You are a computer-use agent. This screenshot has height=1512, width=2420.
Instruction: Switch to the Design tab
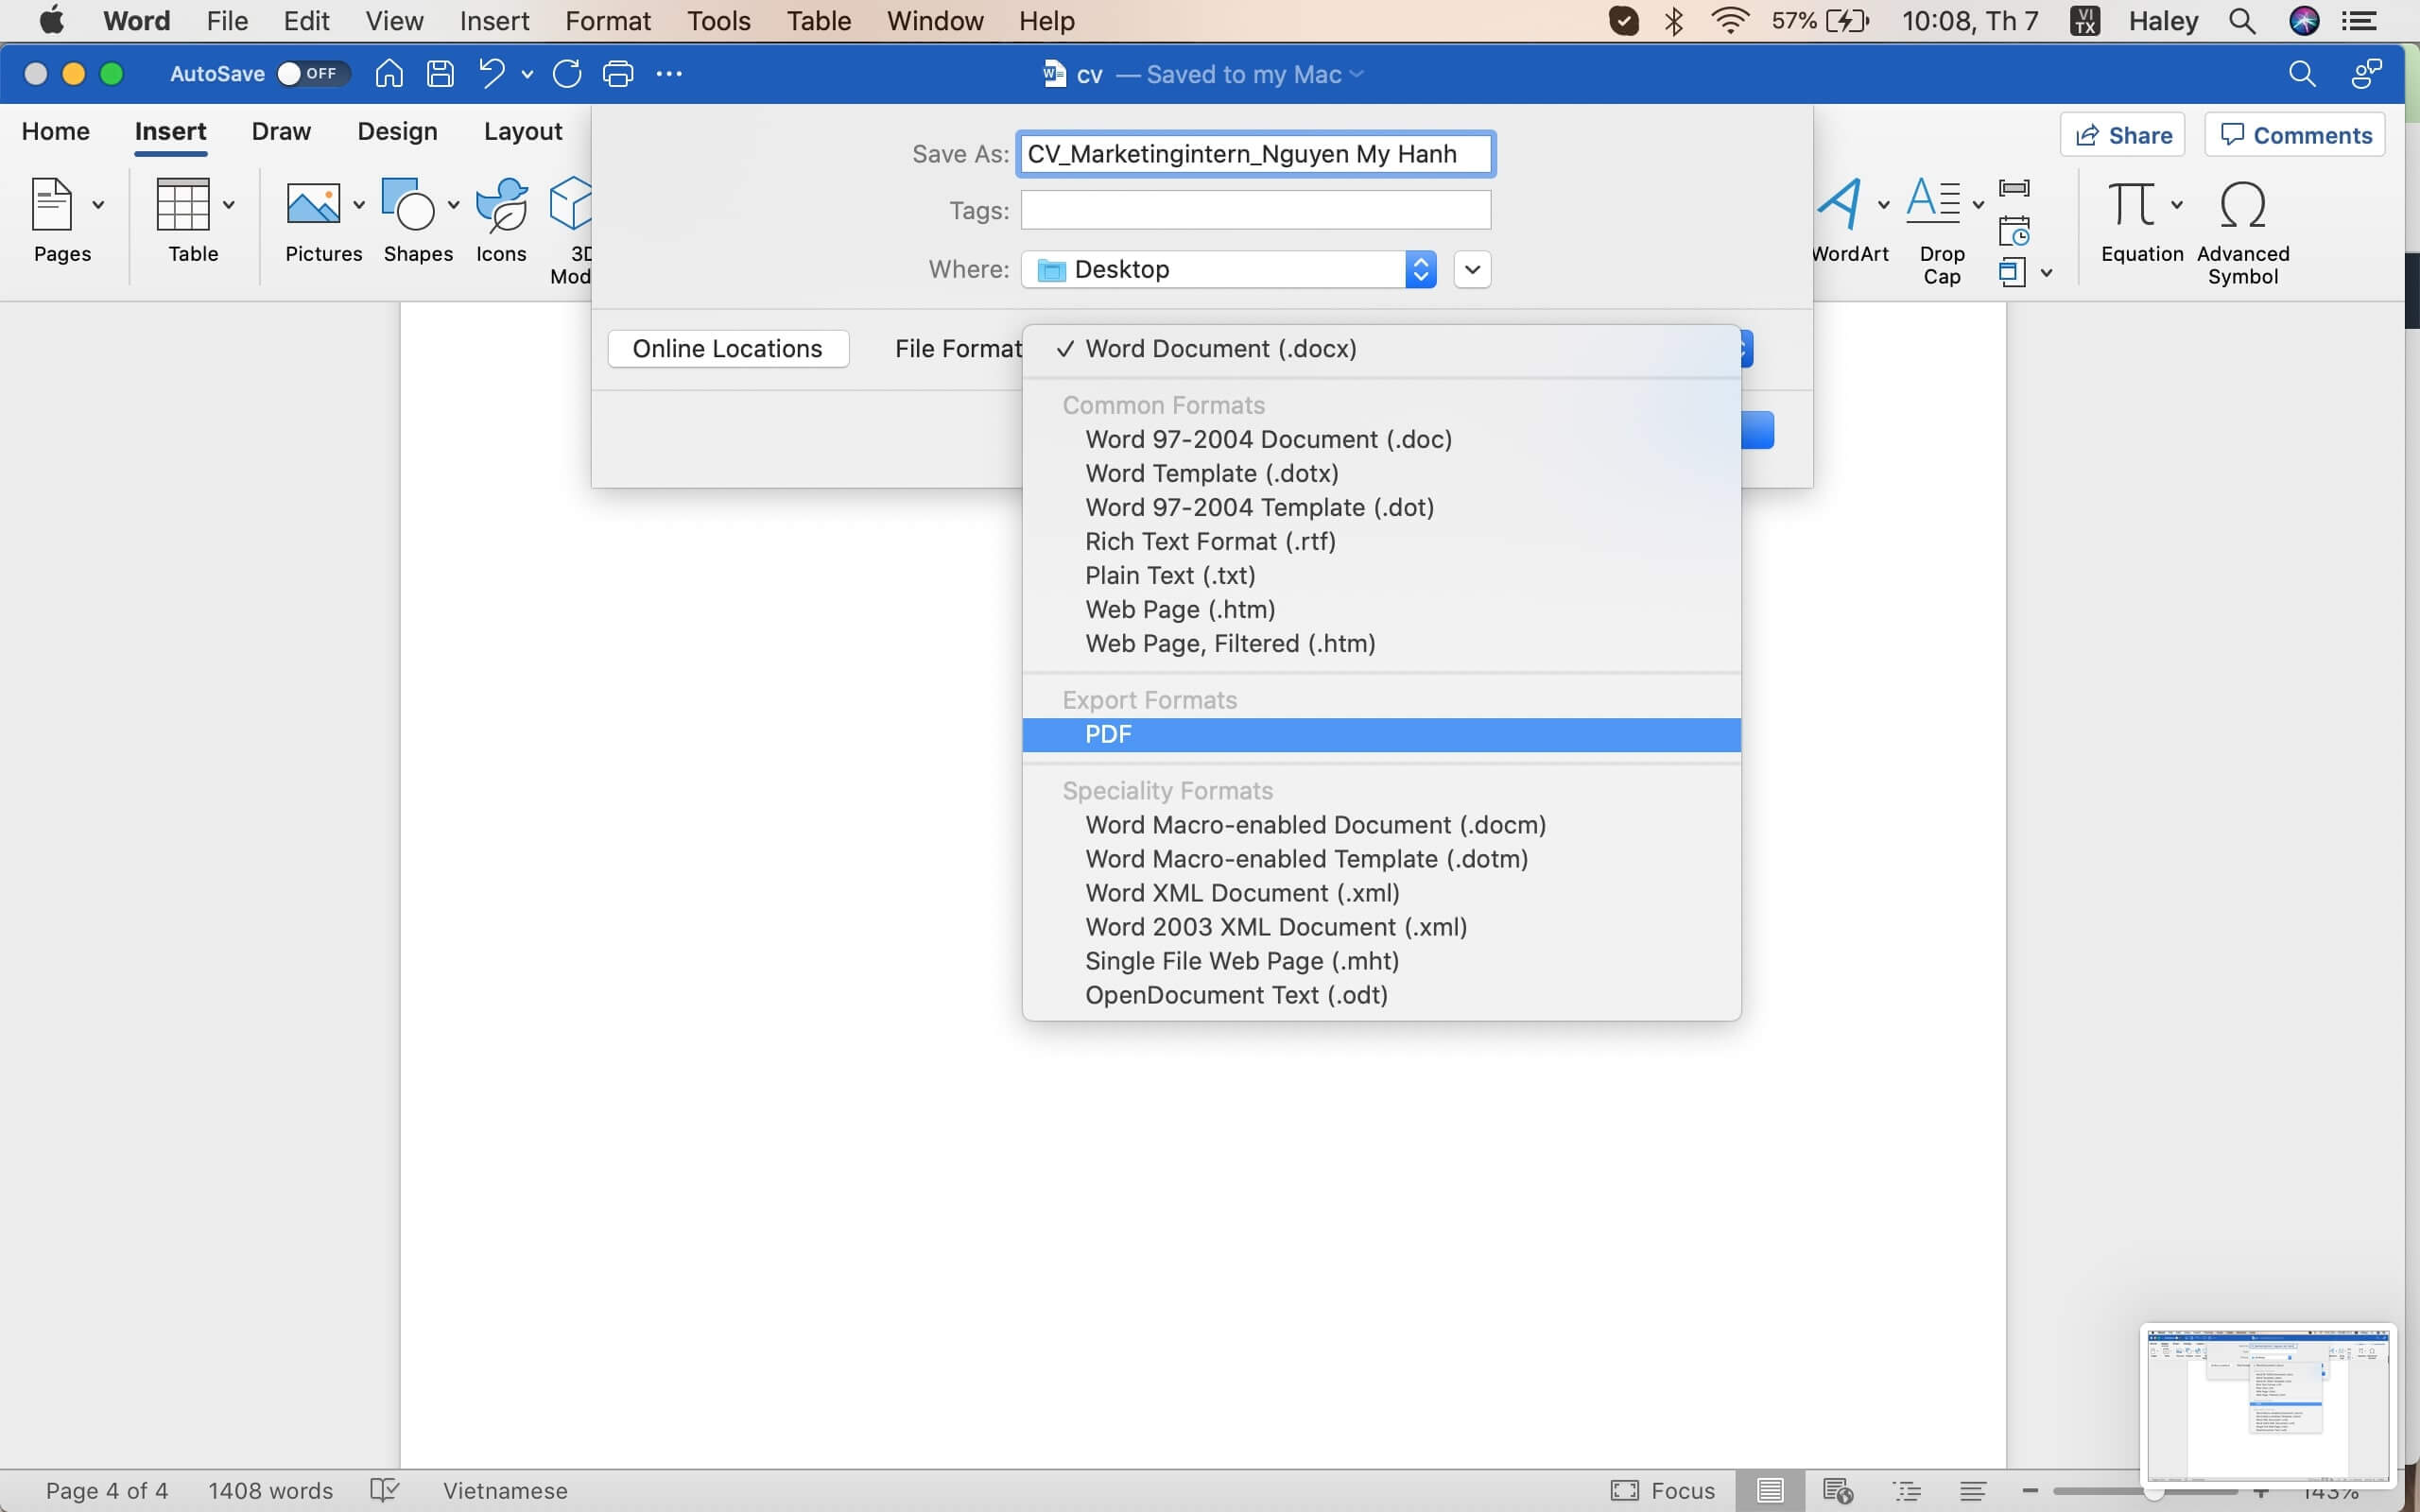pyautogui.click(x=397, y=131)
